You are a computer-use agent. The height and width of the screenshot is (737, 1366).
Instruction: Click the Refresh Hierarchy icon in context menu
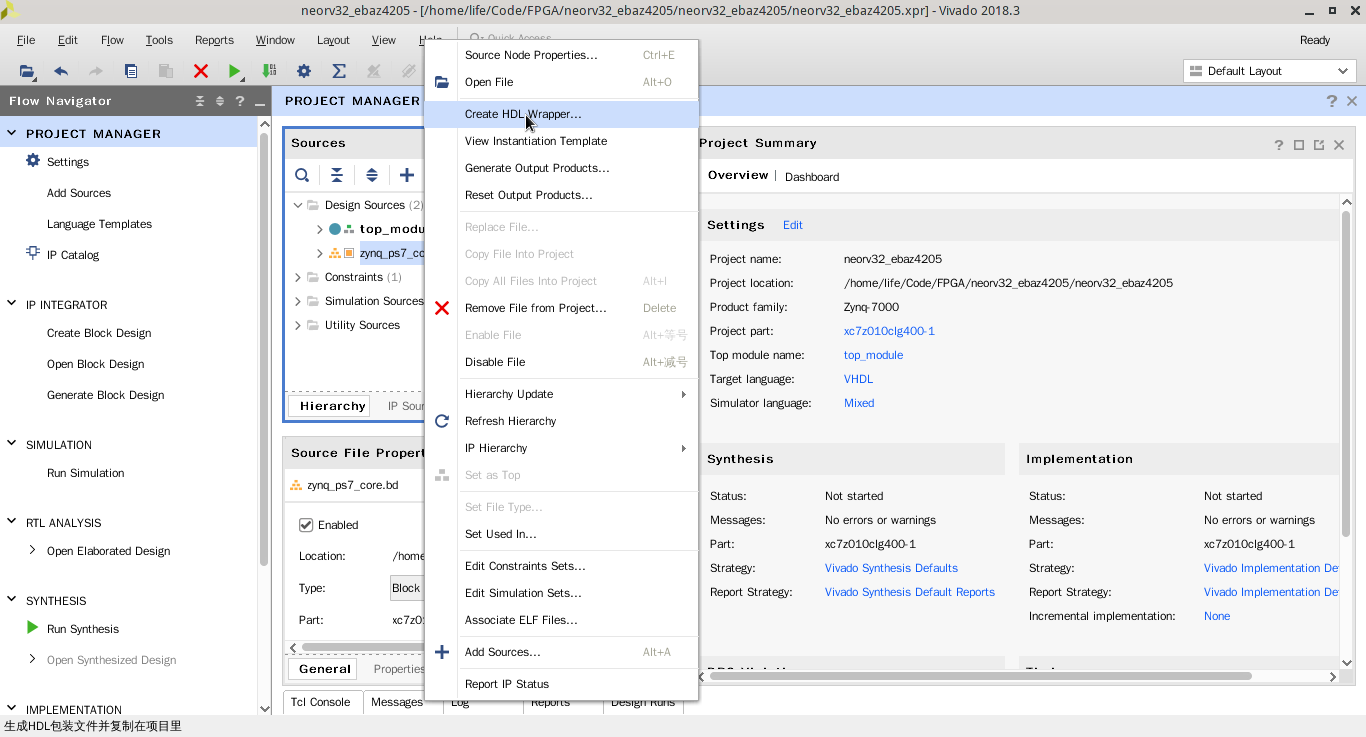point(442,421)
